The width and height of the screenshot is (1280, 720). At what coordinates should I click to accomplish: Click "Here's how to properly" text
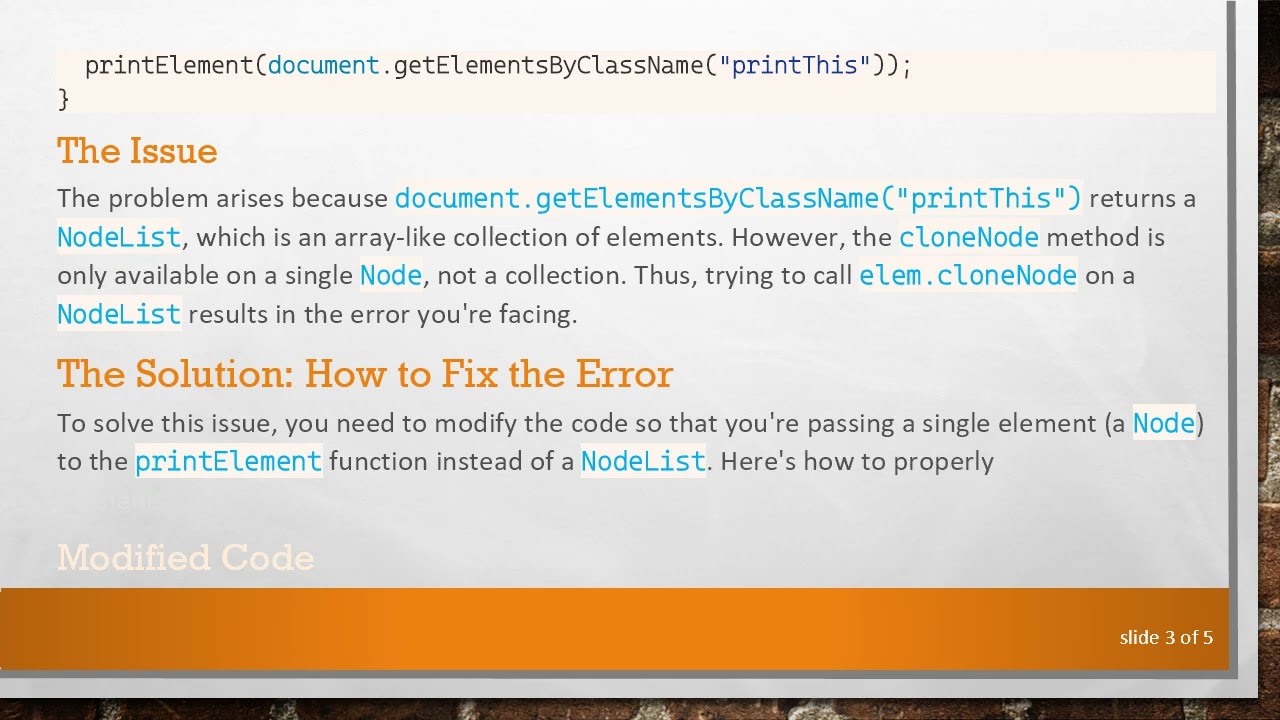856,461
